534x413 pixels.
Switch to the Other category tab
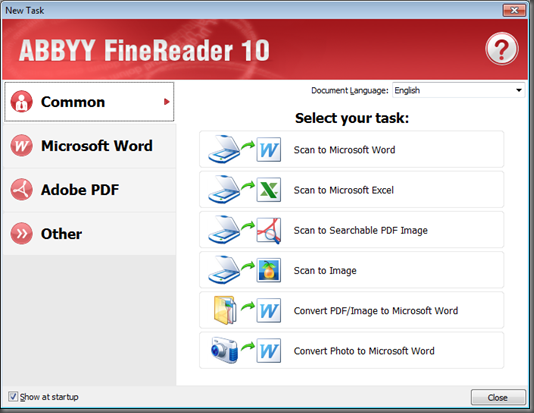(x=90, y=234)
